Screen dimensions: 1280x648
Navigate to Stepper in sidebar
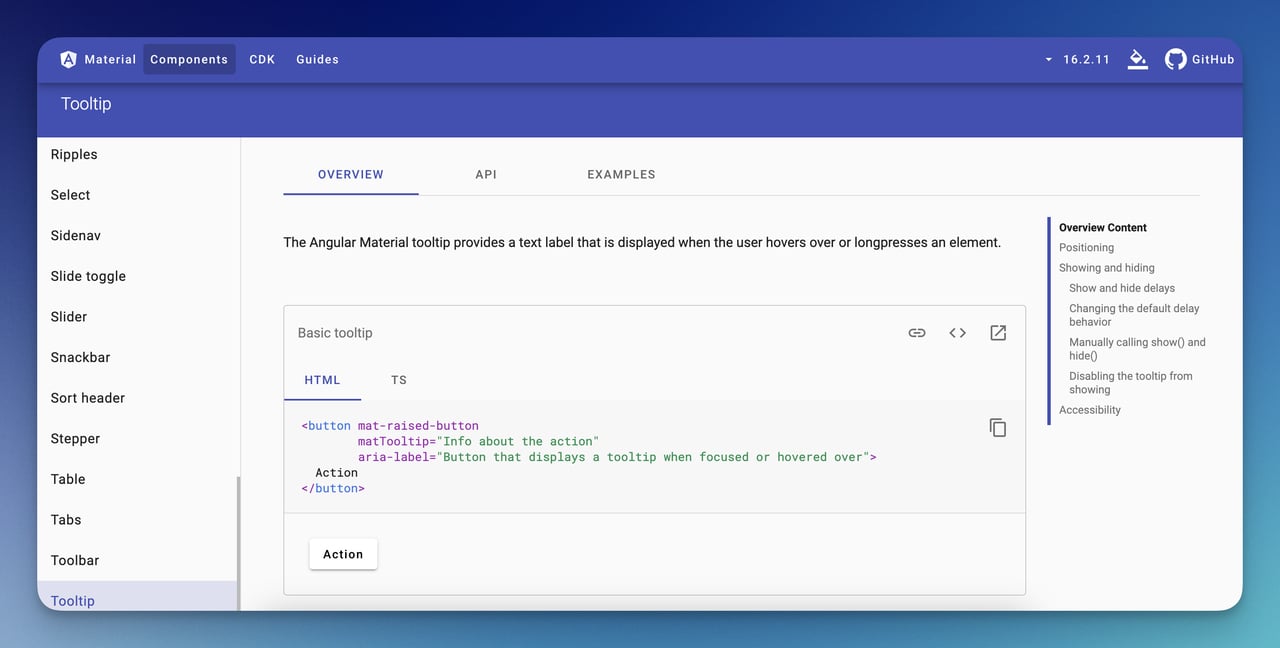[x=138, y=438]
